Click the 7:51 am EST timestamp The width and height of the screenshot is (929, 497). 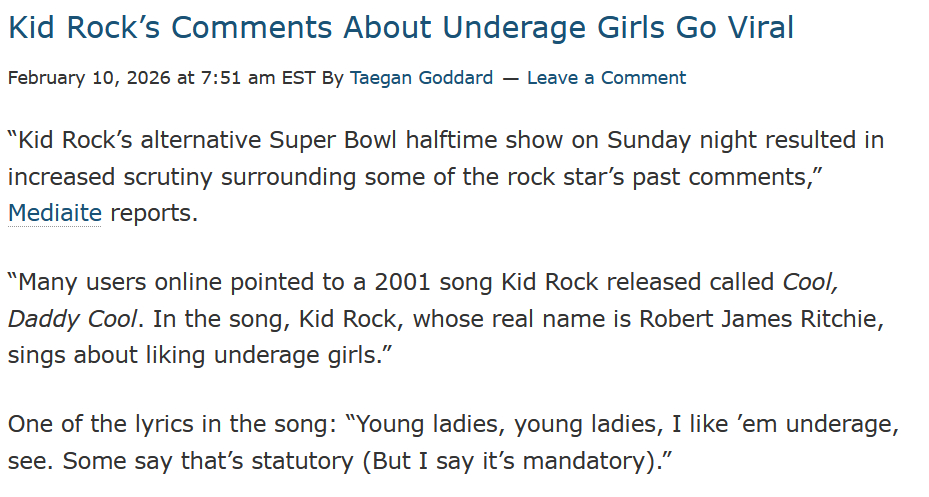click(258, 78)
